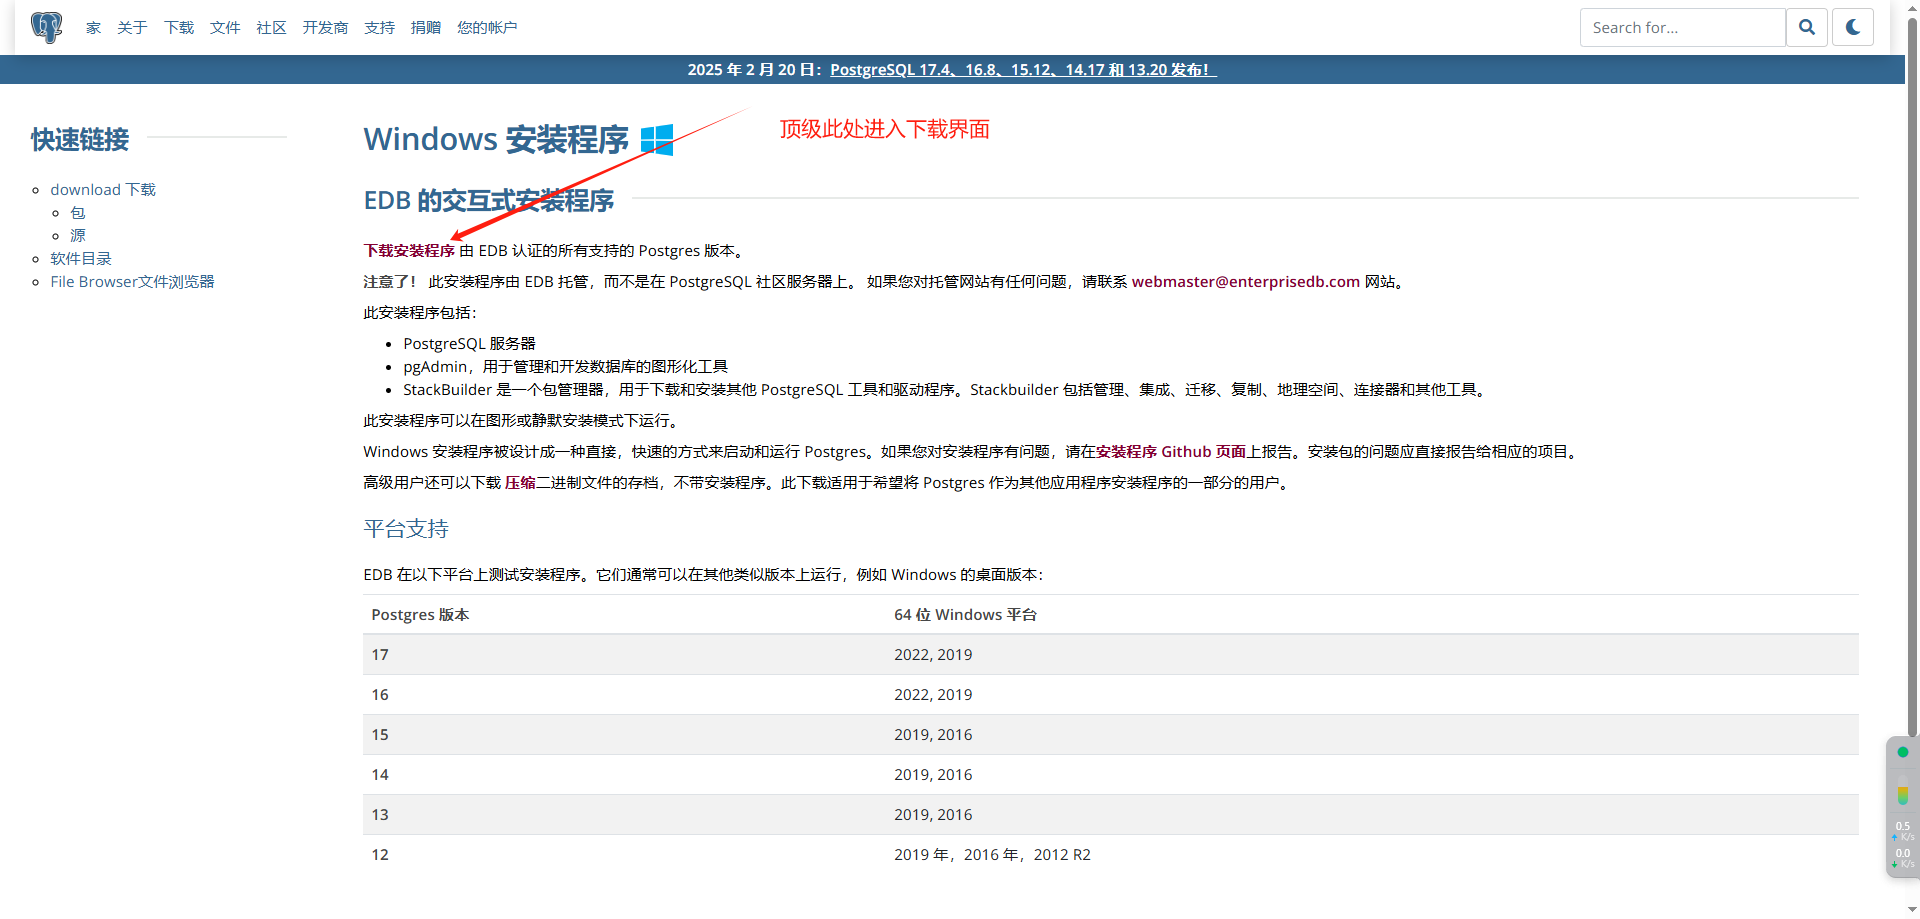Open File Browser文件浏览器 link

coord(132,281)
